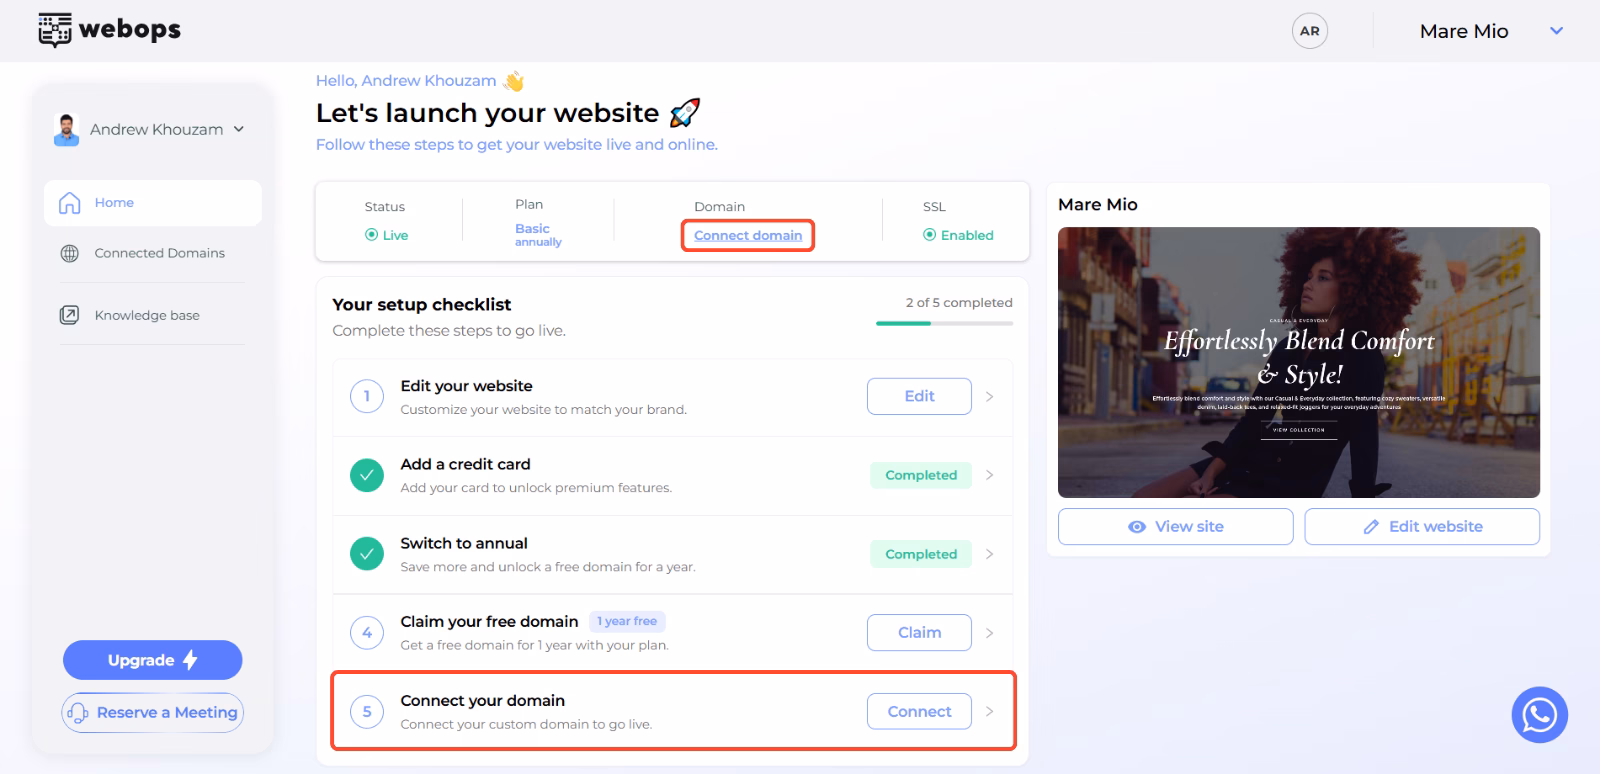Expand the Claim your free domain row arrow
1600x774 pixels.
[989, 633]
